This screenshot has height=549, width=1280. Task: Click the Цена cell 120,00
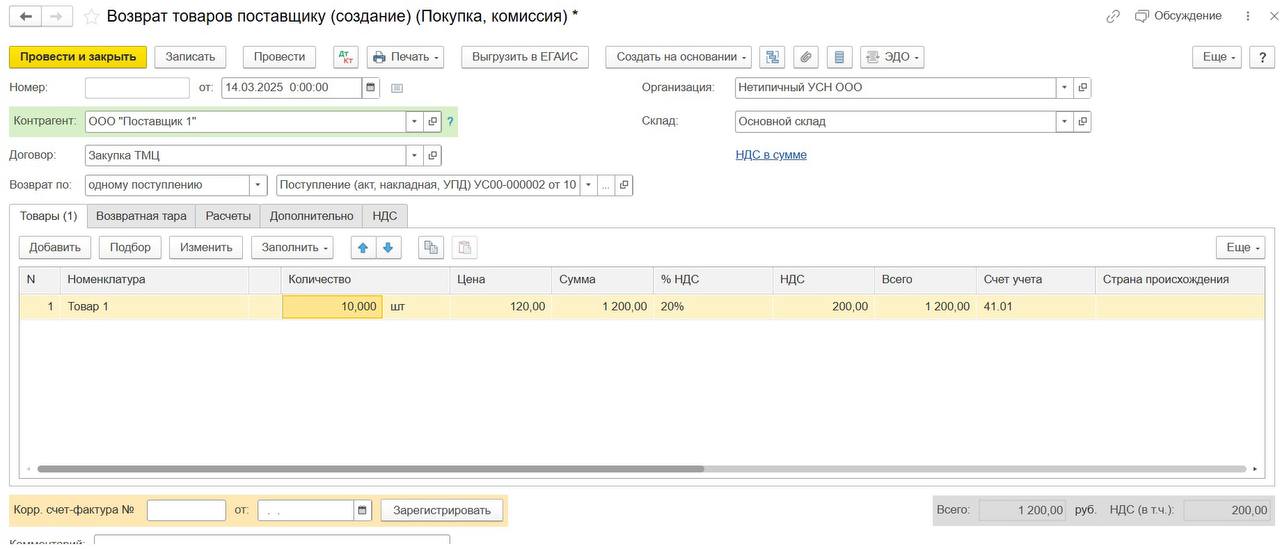500,307
